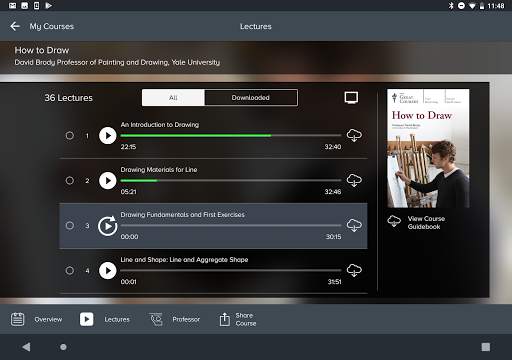Viewport: 512px width, 360px height.
Task: Tap the Wi-Fi status icon
Action: pos(472,6)
